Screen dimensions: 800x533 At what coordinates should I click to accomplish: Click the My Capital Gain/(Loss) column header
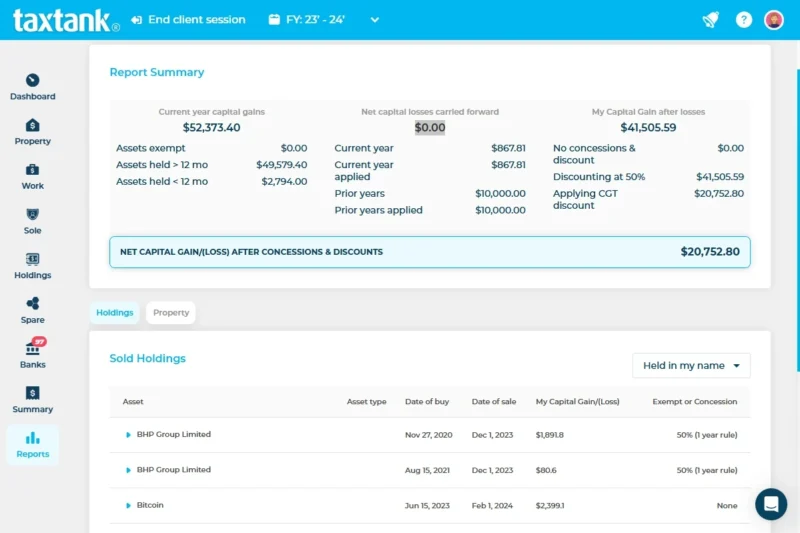click(578, 401)
